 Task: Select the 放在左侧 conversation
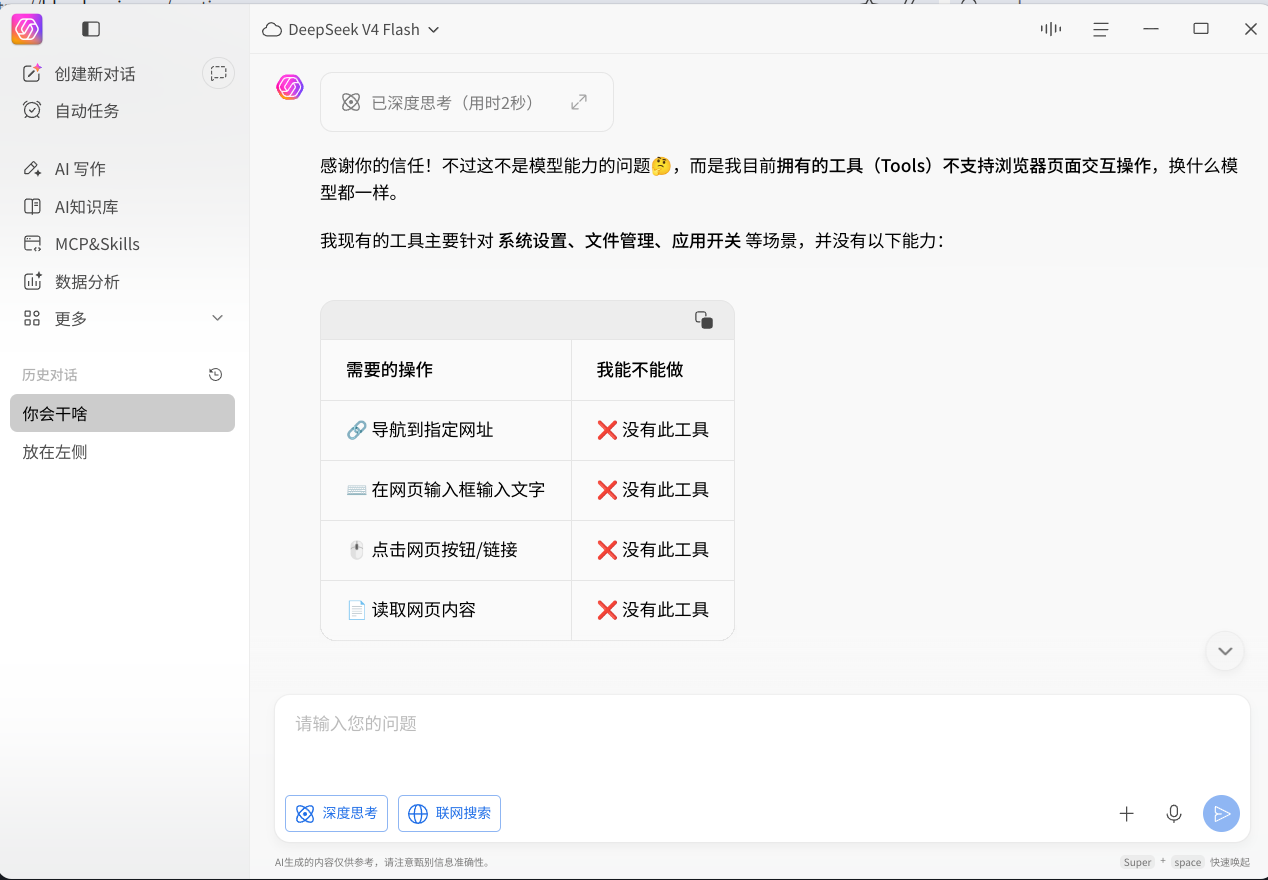pyautogui.click(x=122, y=452)
